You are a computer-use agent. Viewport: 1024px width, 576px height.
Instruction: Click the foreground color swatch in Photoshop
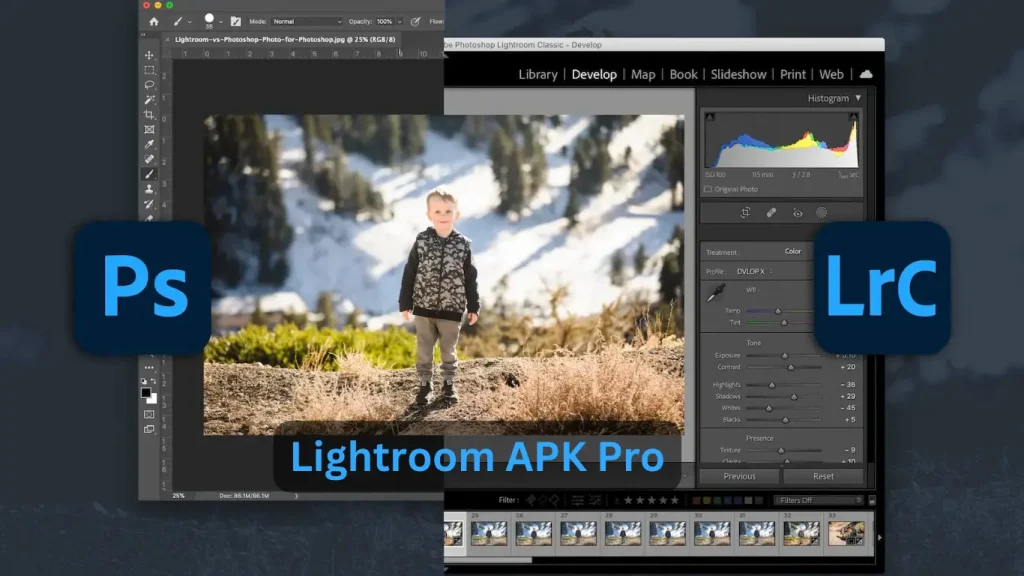[x=146, y=392]
